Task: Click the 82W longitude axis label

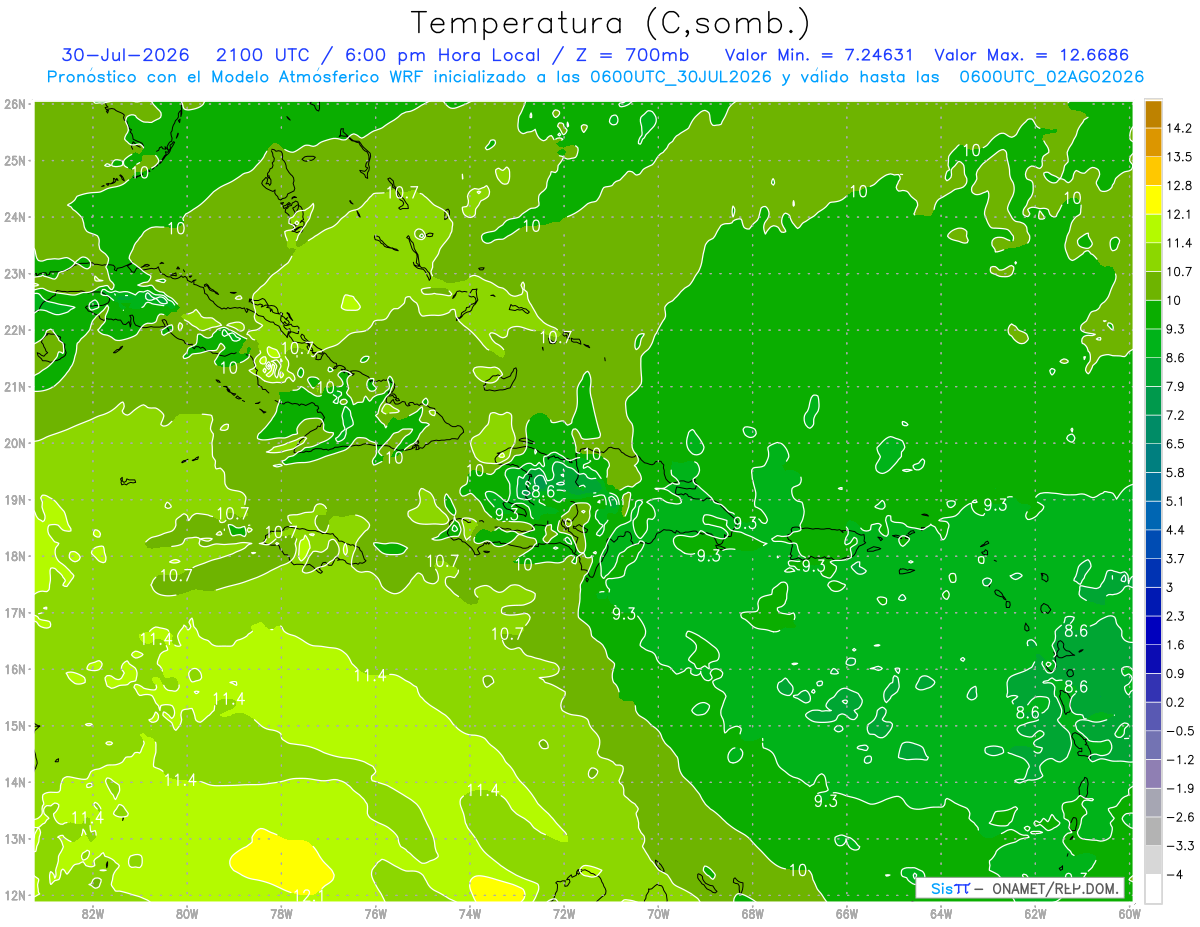Action: click(93, 913)
